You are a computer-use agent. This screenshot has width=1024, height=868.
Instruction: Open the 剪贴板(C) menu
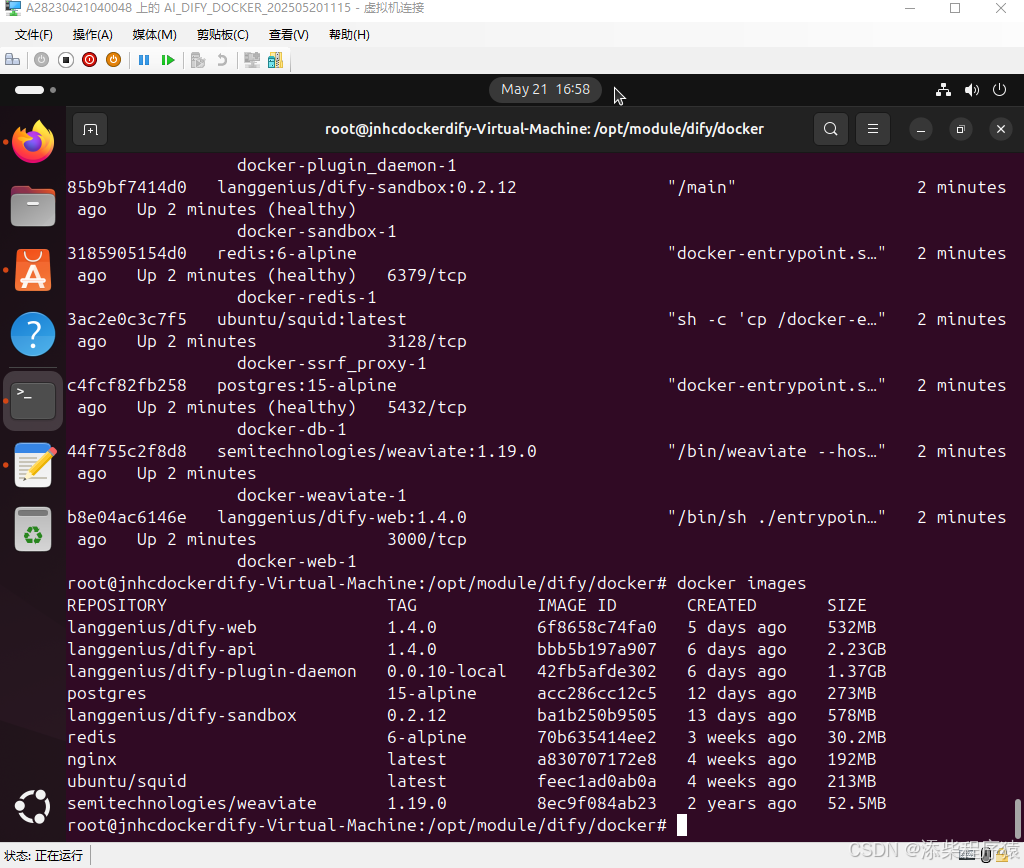pyautogui.click(x=223, y=35)
